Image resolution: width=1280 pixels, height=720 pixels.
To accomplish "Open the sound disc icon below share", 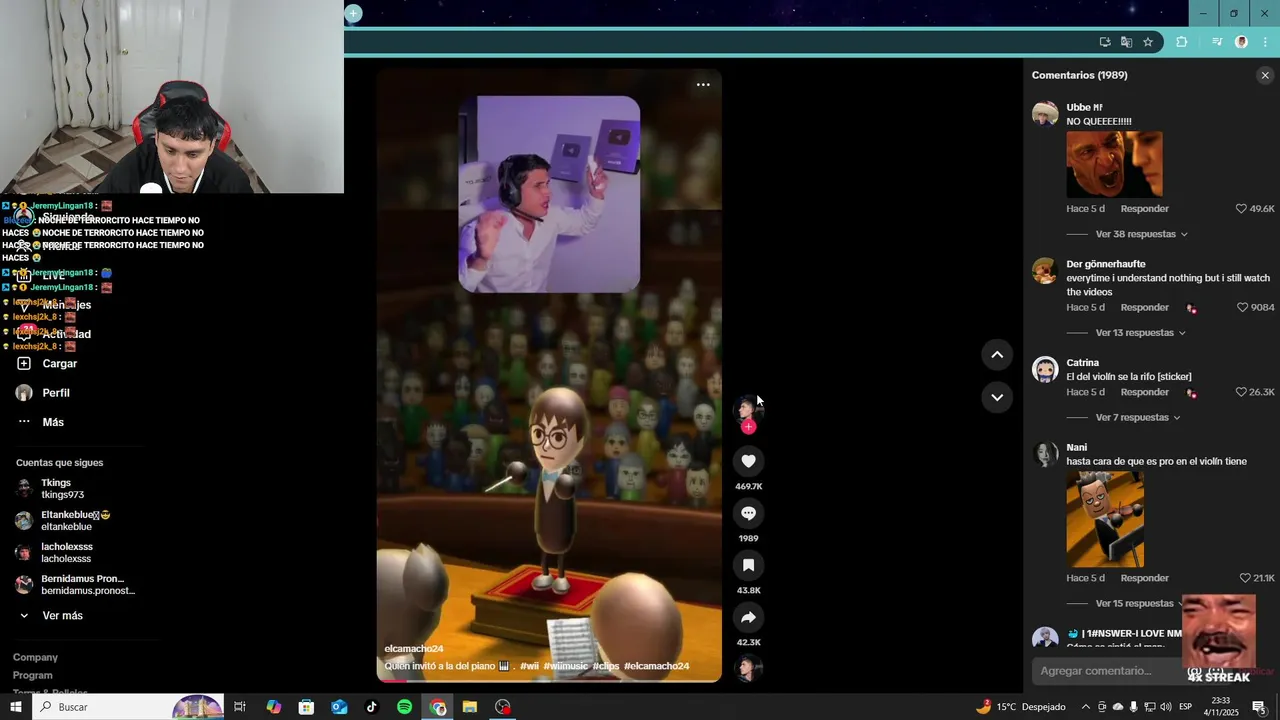I will click(x=748, y=667).
